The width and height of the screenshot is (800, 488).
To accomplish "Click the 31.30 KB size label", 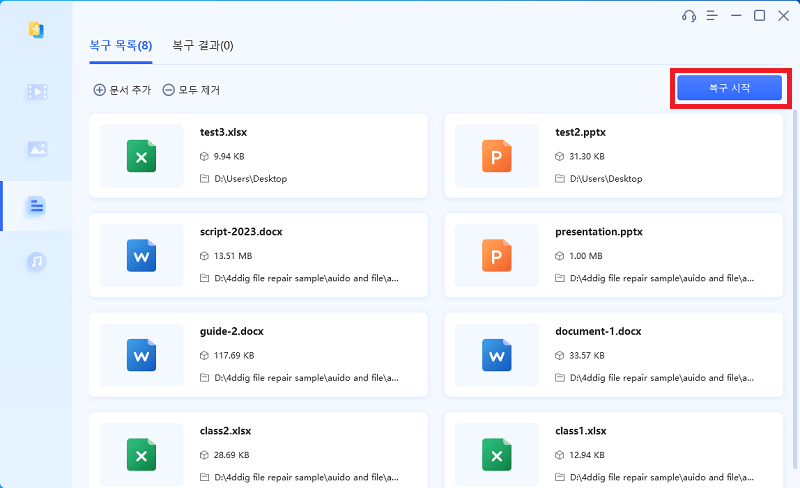I will [x=587, y=156].
